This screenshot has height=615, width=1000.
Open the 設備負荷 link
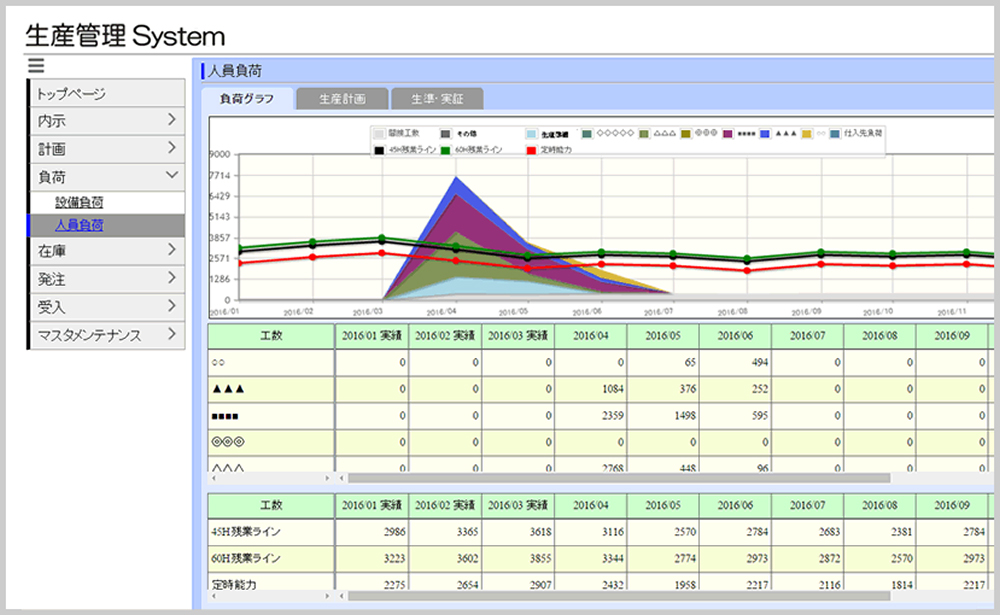tap(79, 202)
